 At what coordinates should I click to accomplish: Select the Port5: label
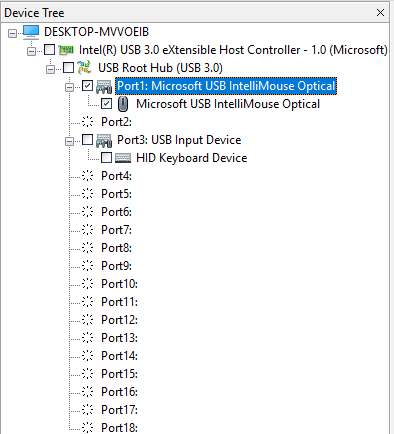(x=116, y=194)
